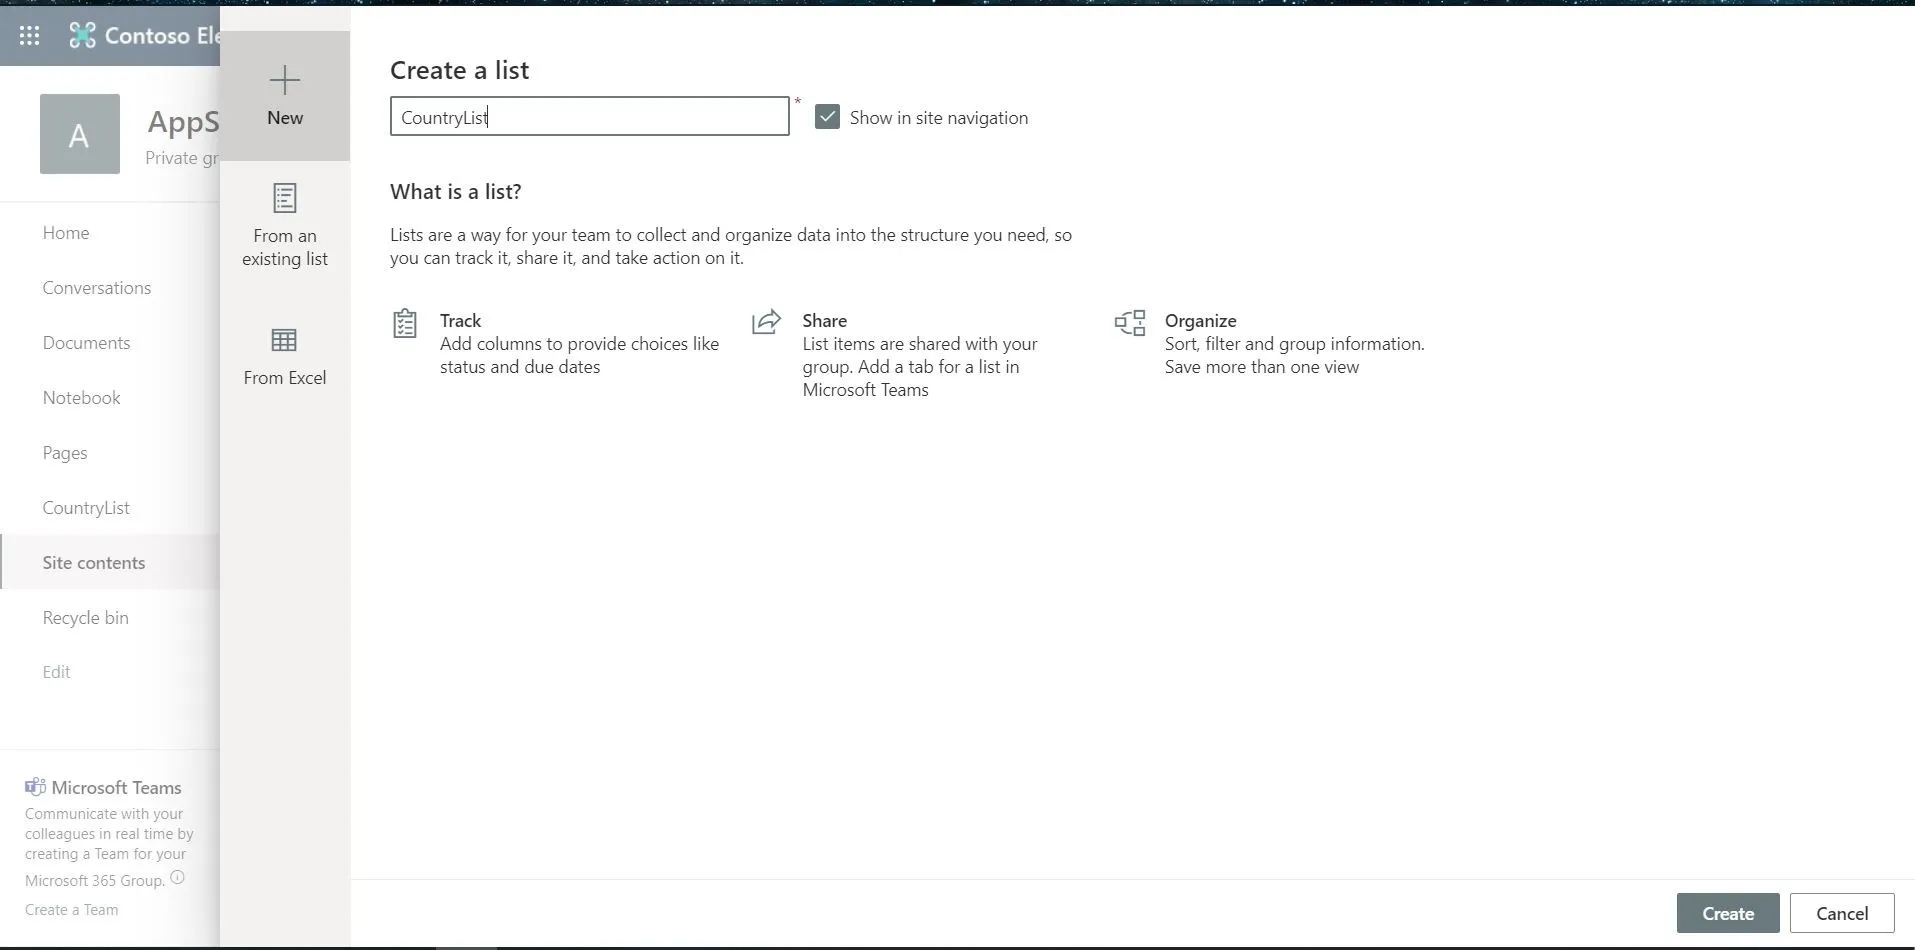Open Site contents navigation item
The height and width of the screenshot is (950, 1915).
(x=93, y=562)
